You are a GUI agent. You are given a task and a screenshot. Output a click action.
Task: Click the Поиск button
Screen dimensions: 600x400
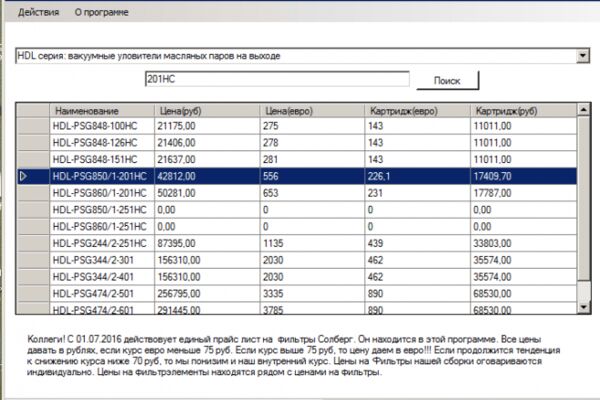point(447,80)
